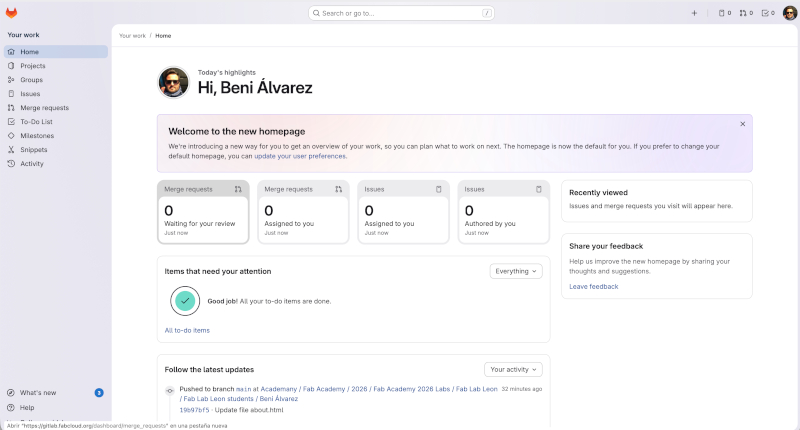Dismiss the welcome homepage banner
The height and width of the screenshot is (430, 800).
click(742, 124)
